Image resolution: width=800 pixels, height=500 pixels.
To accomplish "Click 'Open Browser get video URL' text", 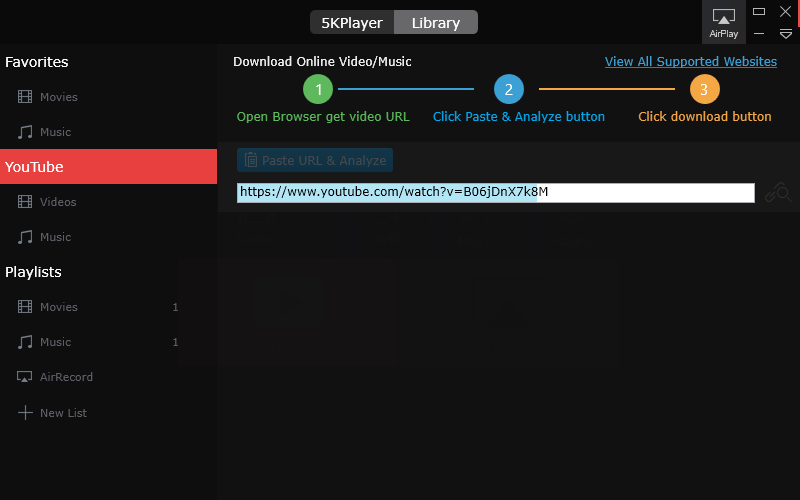I will point(323,117).
